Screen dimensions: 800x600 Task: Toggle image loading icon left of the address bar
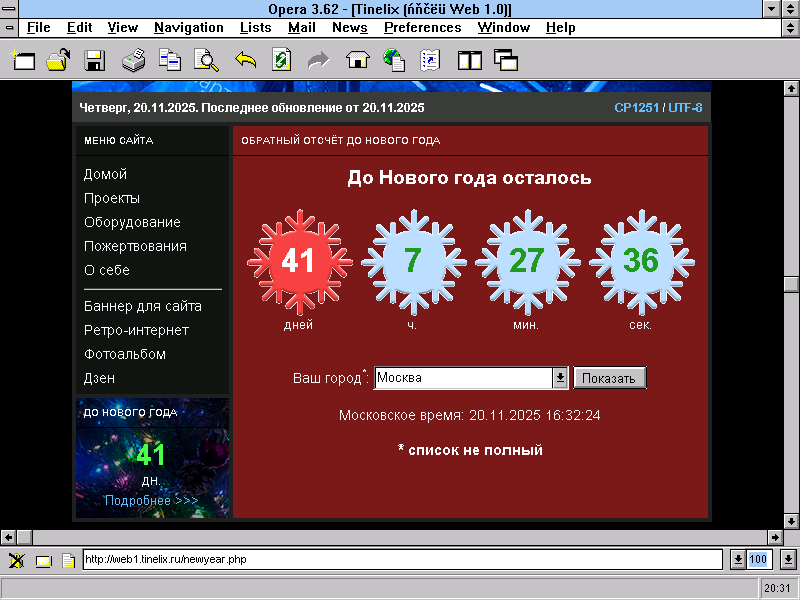coord(17,560)
